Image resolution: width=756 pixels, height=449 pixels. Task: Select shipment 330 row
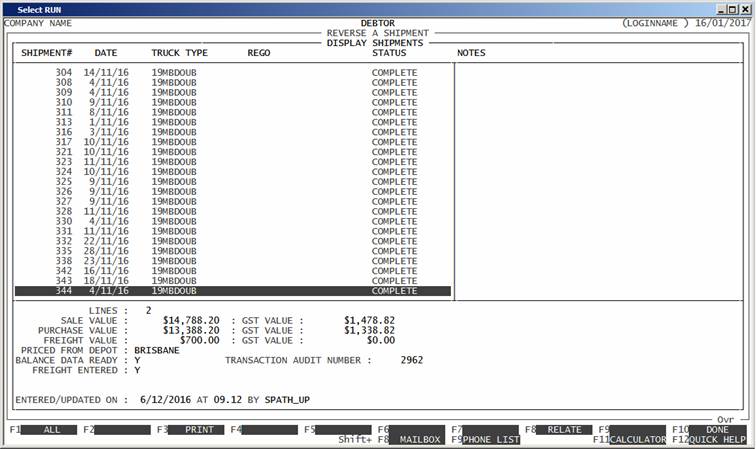pos(233,221)
